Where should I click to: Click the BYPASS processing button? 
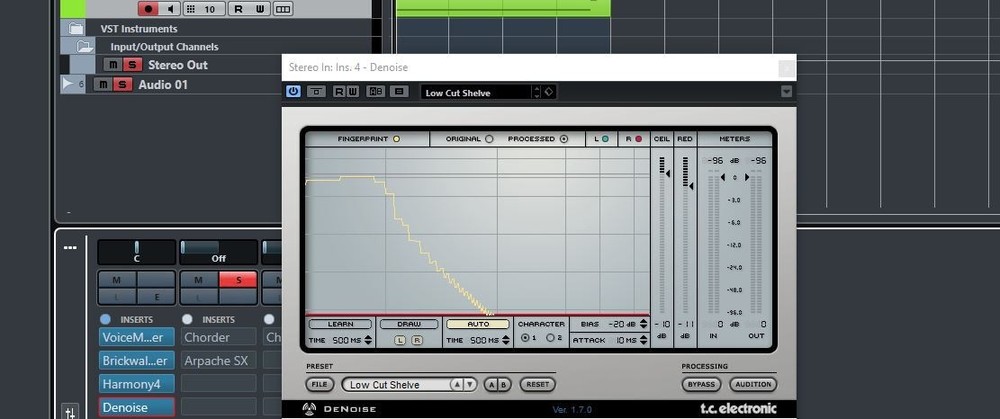point(702,385)
